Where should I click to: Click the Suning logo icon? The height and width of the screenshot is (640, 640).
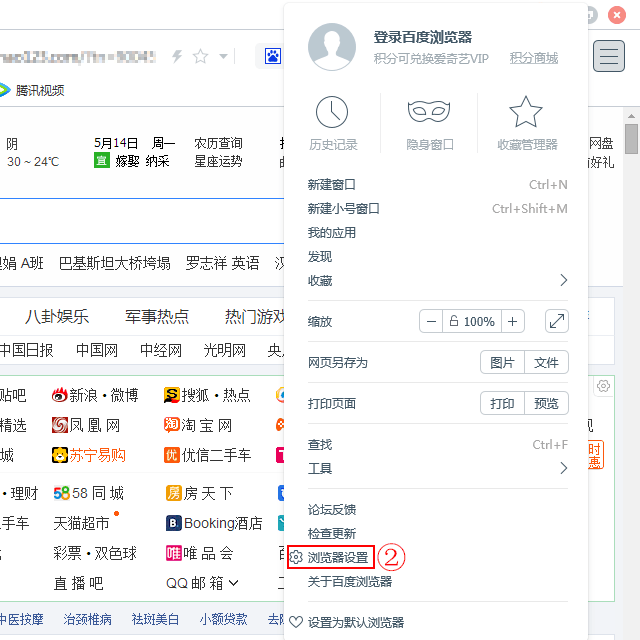pyautogui.click(x=60, y=455)
